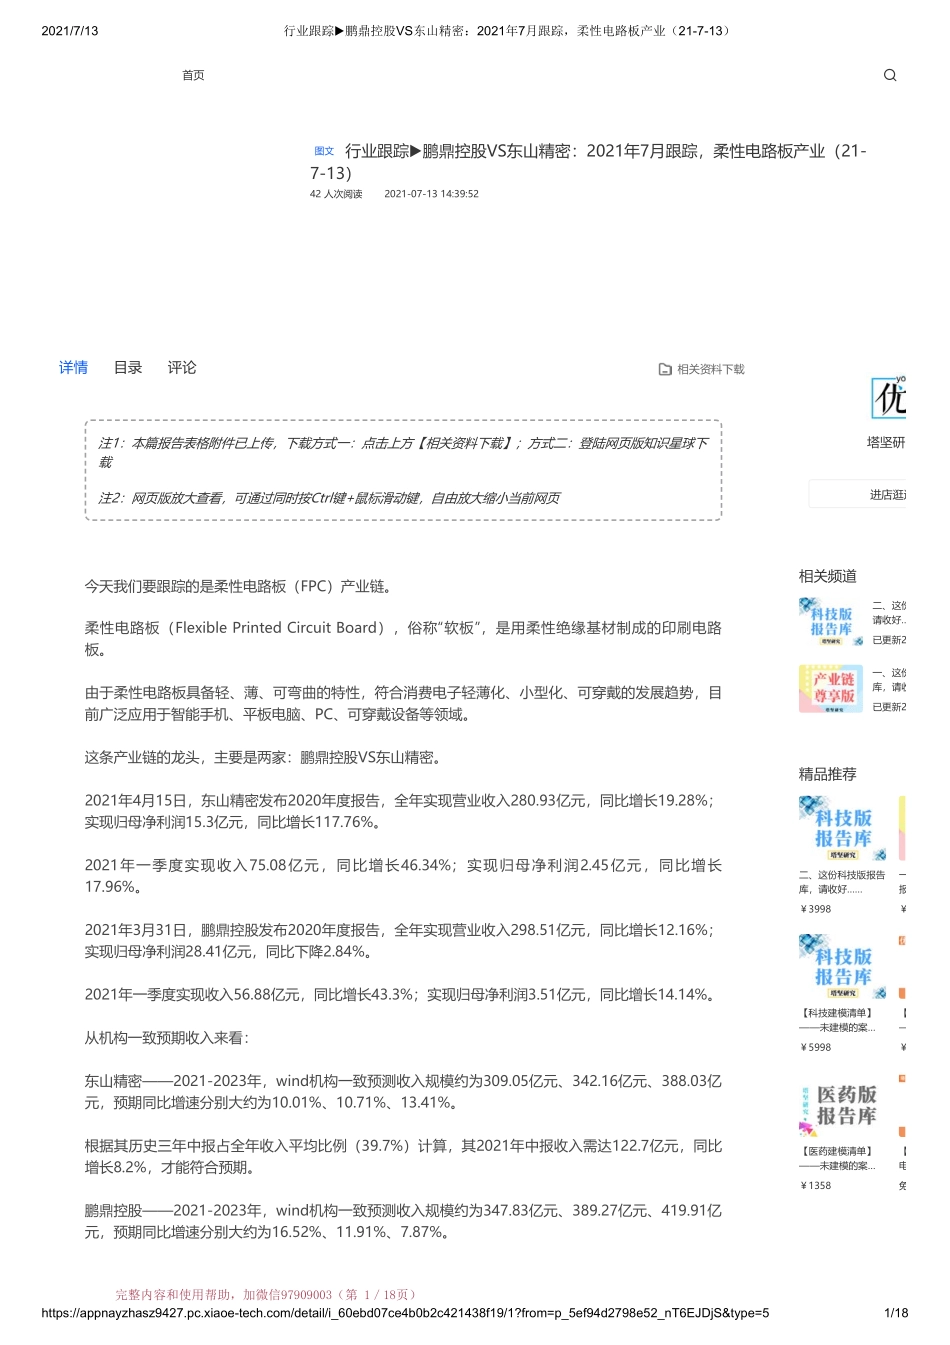Open the 科技版报告库 channel thumbnail under 相关频道
The height and width of the screenshot is (1345, 950).
[x=829, y=621]
